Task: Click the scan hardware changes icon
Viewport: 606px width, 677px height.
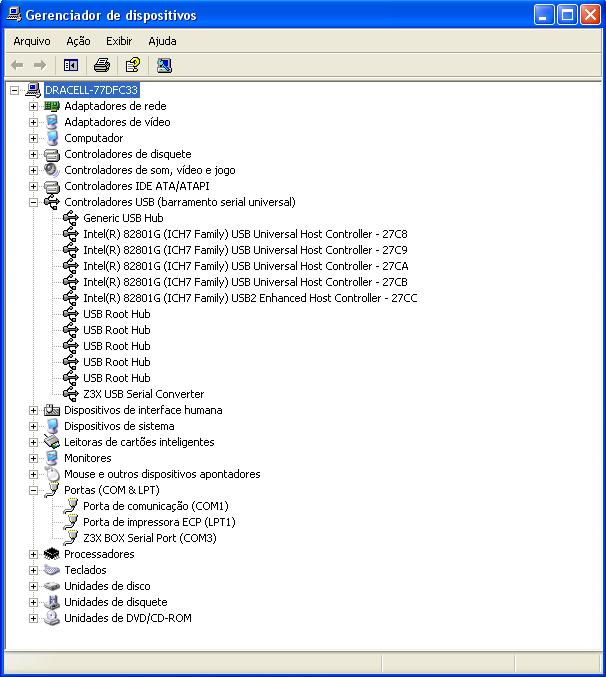Action: point(164,65)
